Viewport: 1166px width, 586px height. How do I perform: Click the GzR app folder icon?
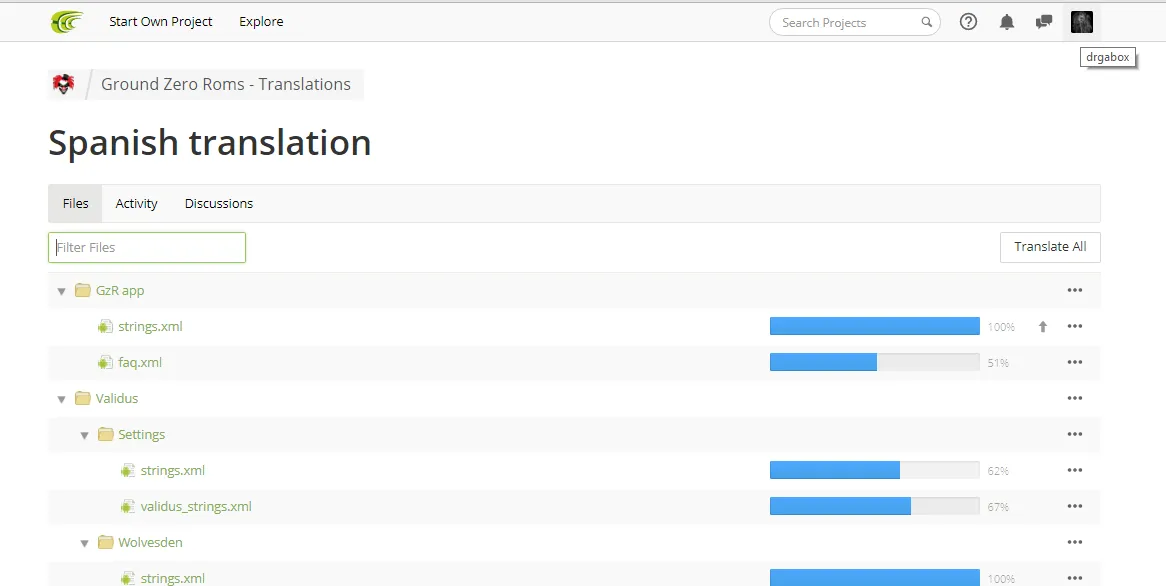coord(83,290)
